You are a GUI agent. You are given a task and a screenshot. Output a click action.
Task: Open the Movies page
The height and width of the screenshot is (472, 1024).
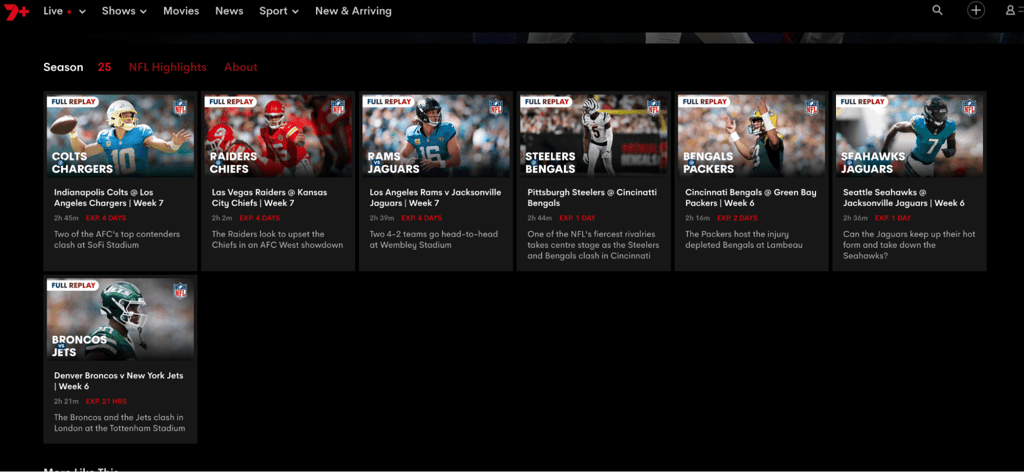(x=181, y=11)
